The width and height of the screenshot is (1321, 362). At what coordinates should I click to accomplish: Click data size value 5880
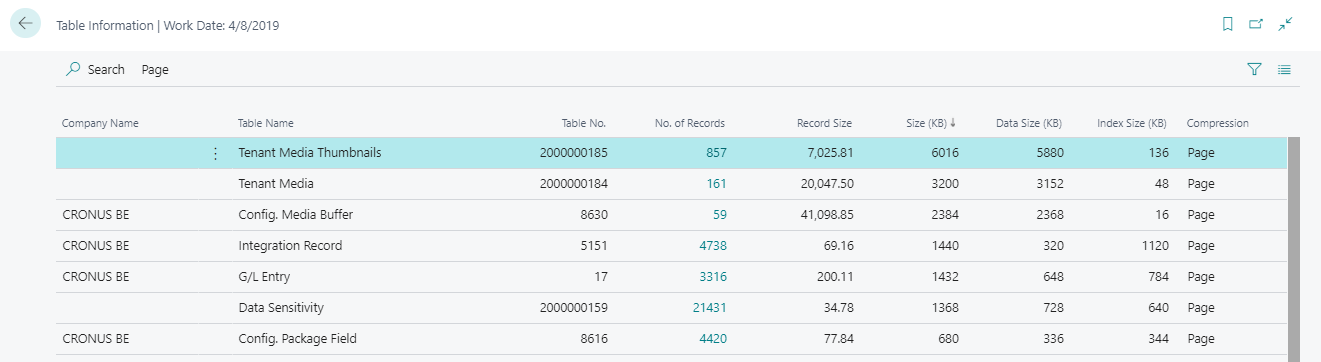(x=1049, y=153)
